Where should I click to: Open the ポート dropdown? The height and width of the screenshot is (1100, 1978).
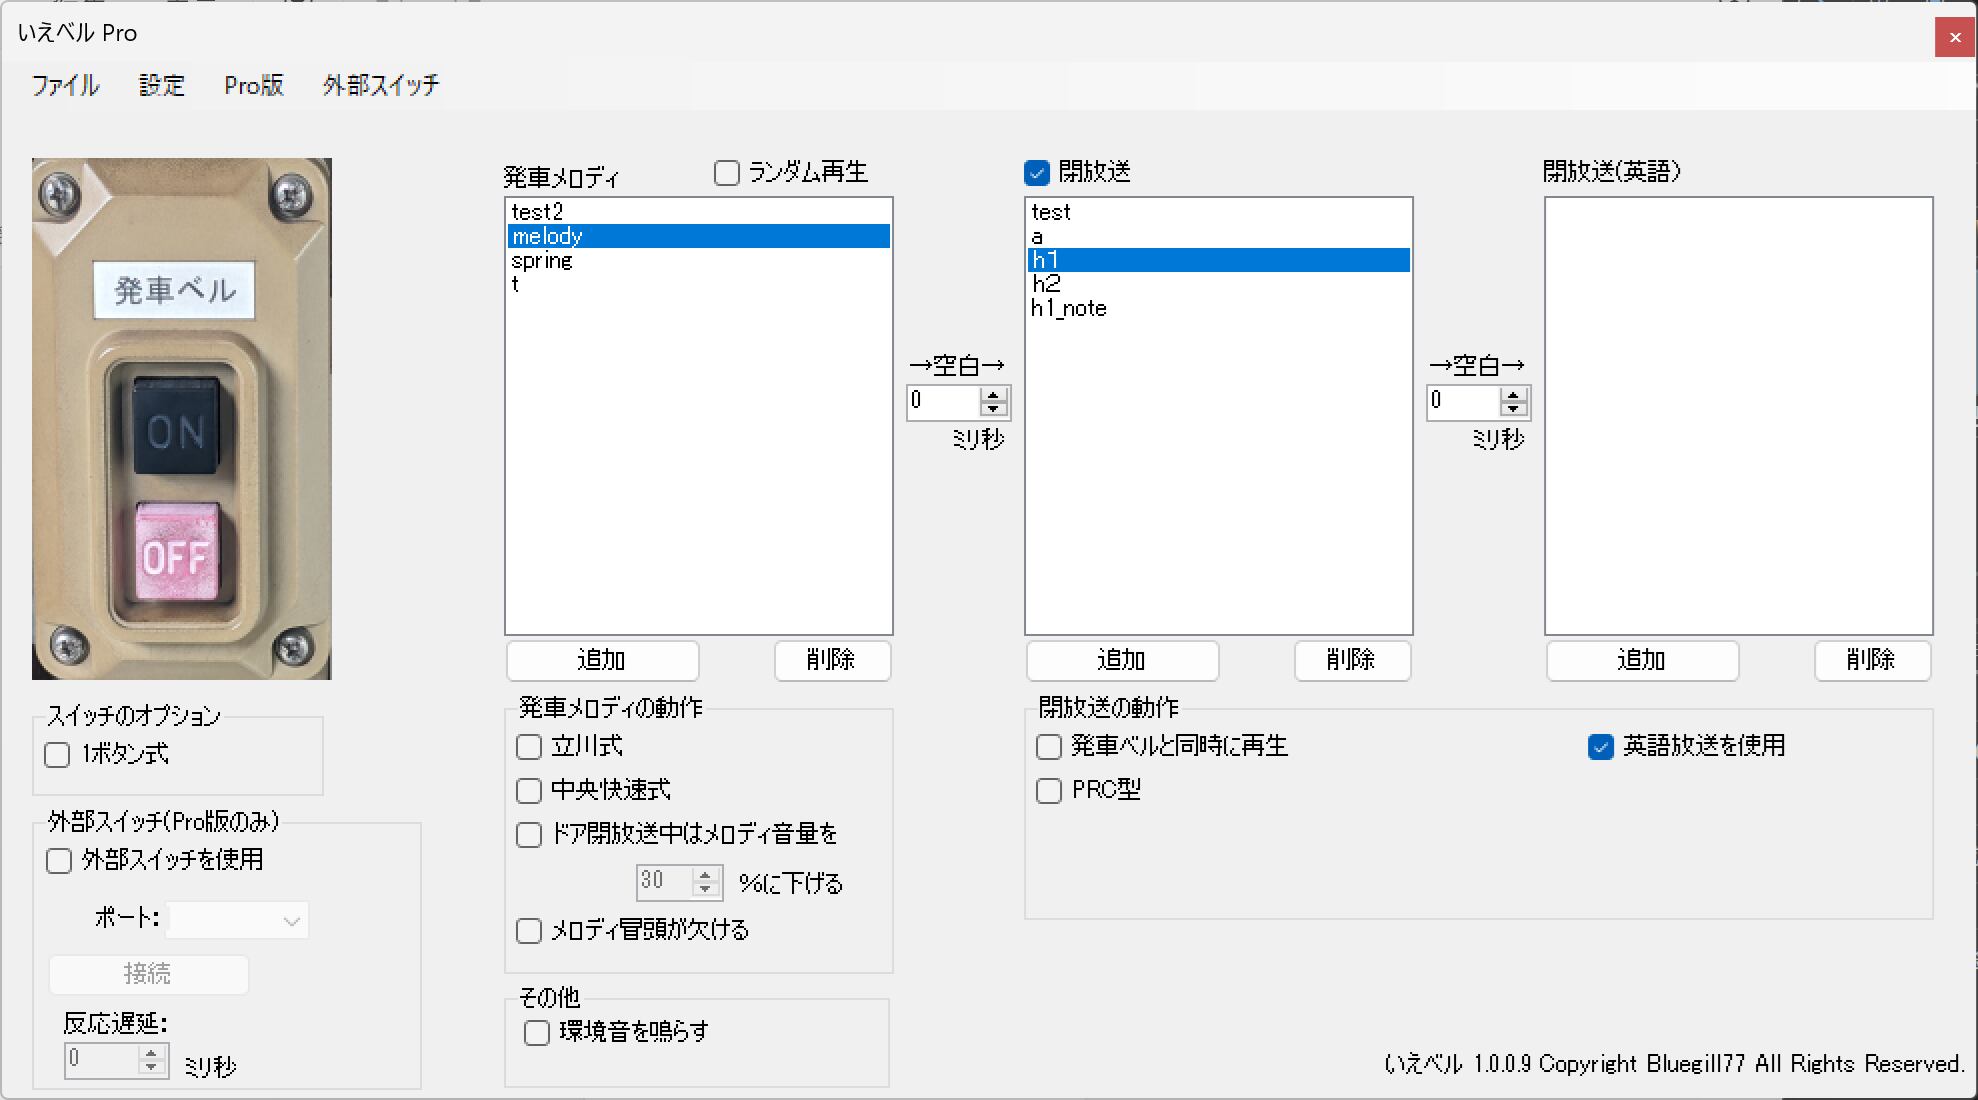238,920
